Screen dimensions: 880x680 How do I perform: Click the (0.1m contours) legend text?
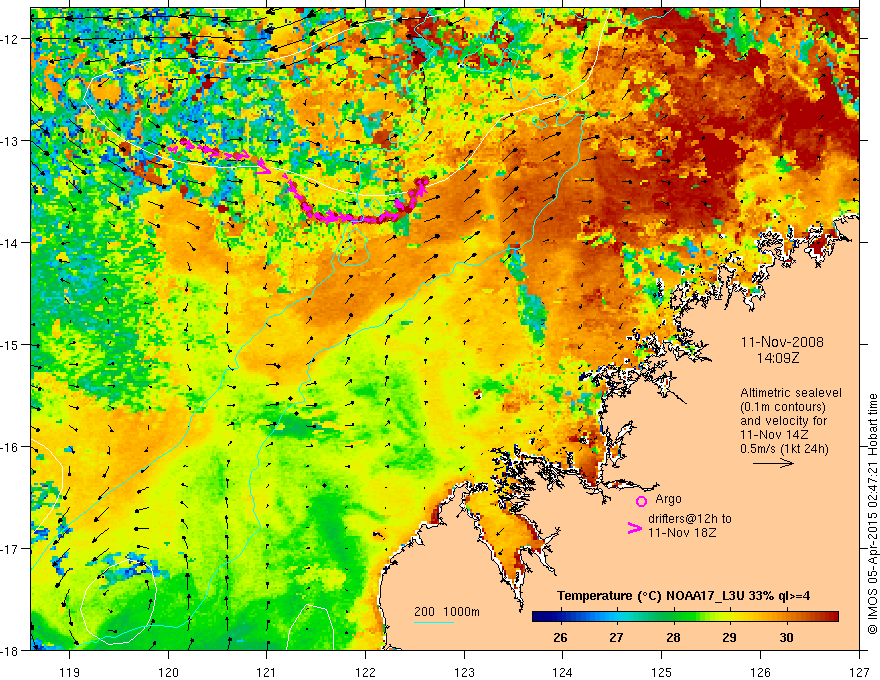click(783, 407)
